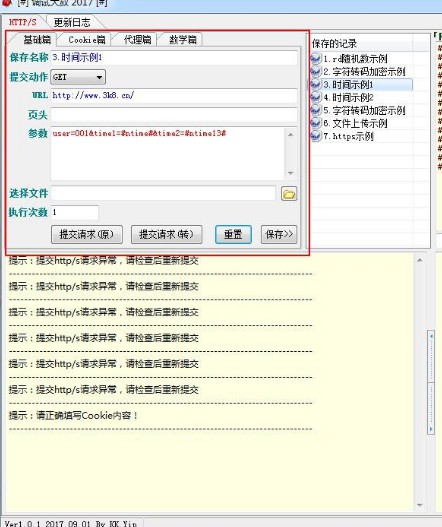Screen dimensions: 442x527
Task: Select record '2.字符转码加密示例'
Action: click(364, 72)
